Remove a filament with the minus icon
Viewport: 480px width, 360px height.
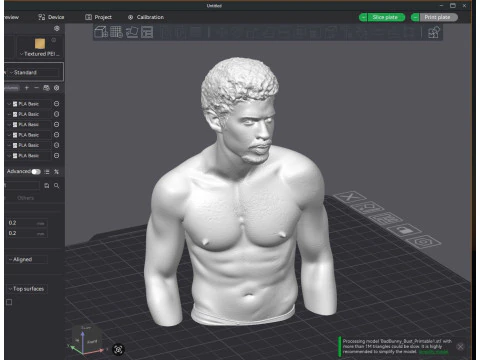point(36,88)
